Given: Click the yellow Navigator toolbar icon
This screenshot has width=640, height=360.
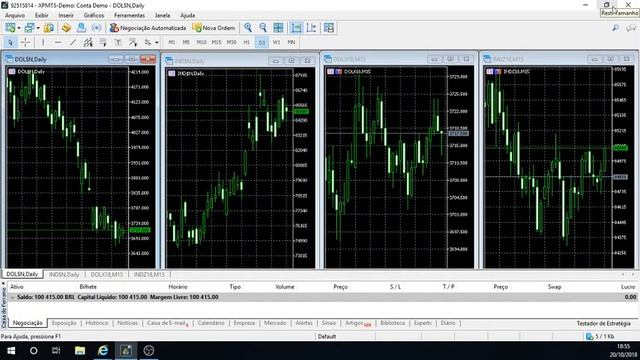Looking at the screenshot, I should [x=66, y=28].
